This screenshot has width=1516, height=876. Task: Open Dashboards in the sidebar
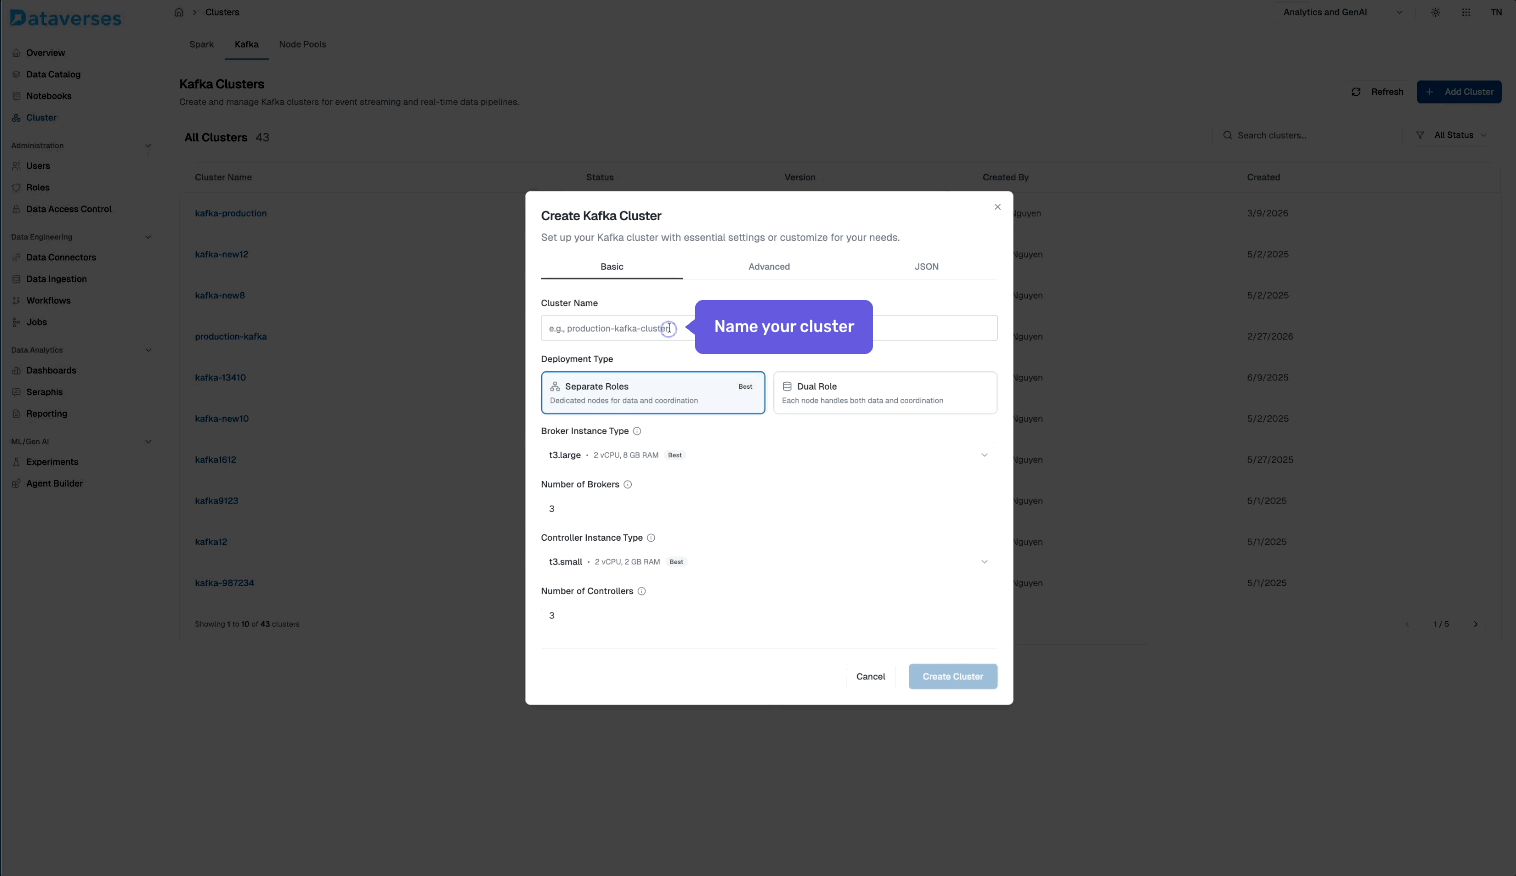51,371
